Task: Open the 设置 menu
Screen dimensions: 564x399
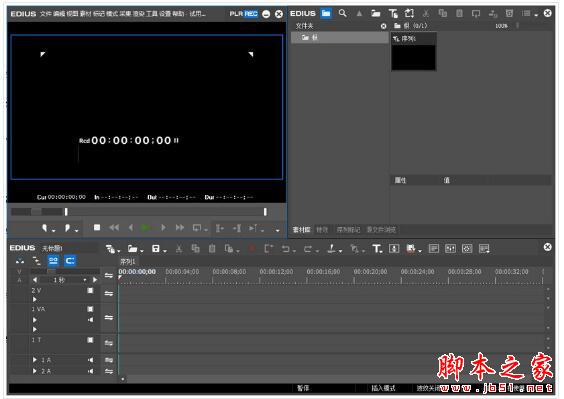Action: click(165, 14)
